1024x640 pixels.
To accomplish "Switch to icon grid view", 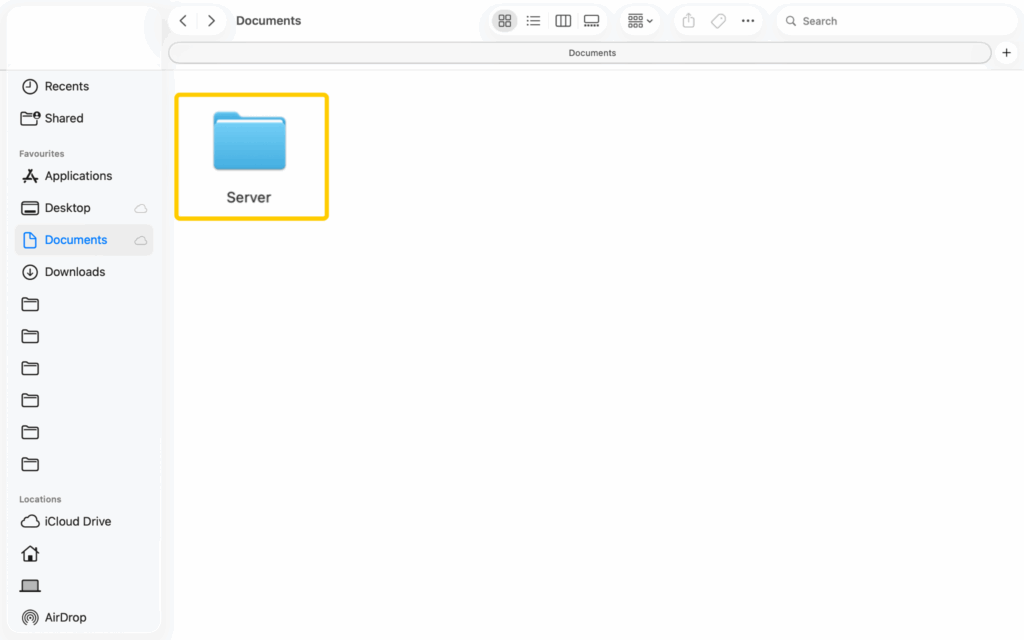I will coord(505,21).
